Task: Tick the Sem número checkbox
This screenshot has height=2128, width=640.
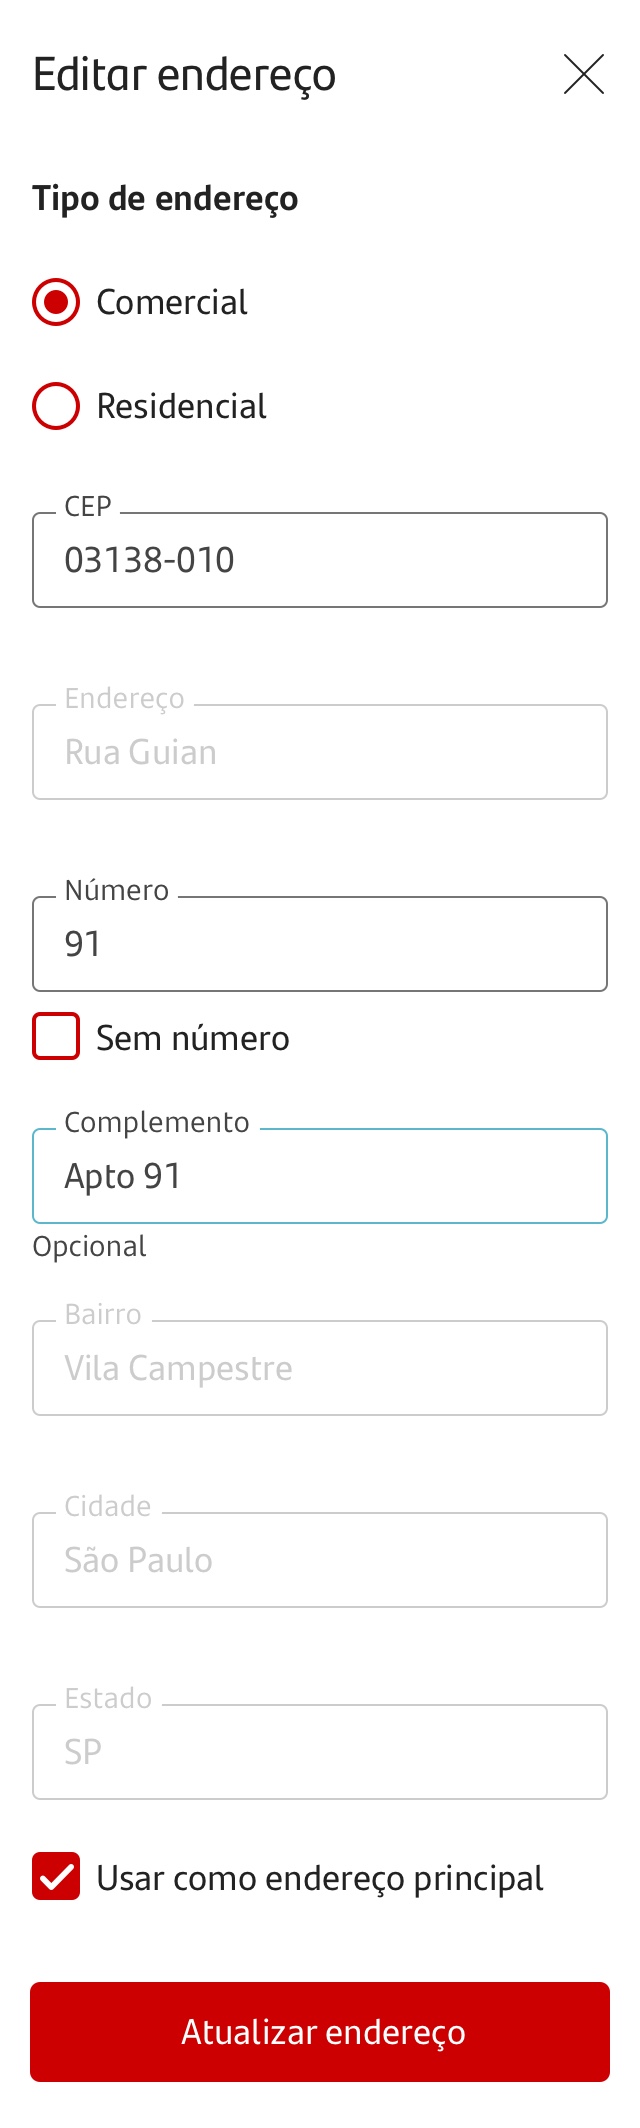Action: [56, 1036]
